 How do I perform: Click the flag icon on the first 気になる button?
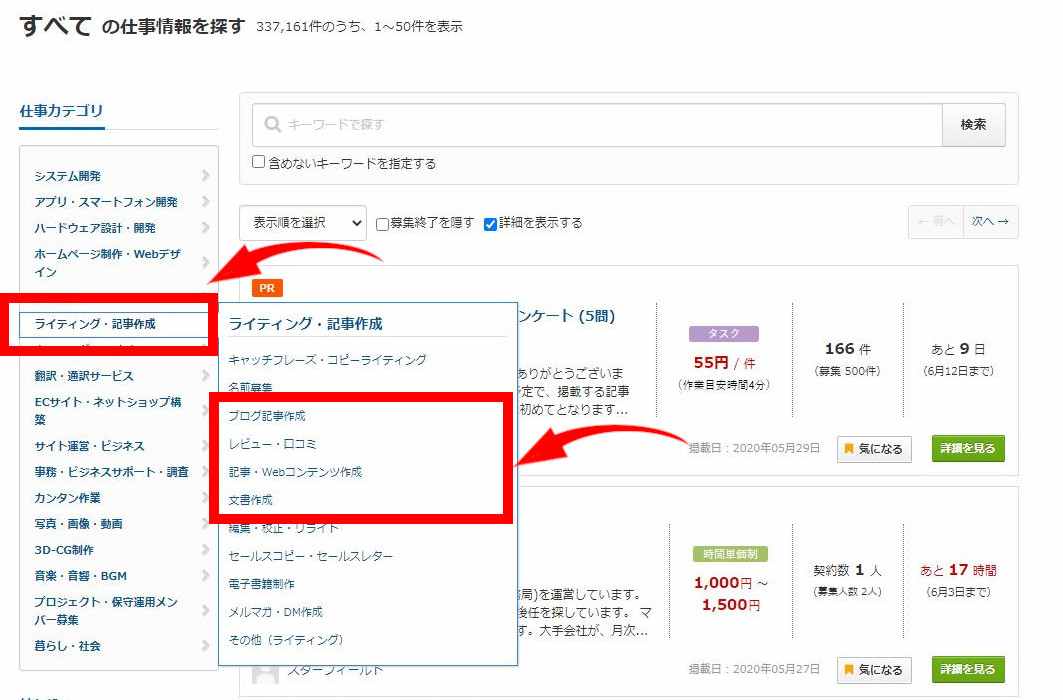848,449
